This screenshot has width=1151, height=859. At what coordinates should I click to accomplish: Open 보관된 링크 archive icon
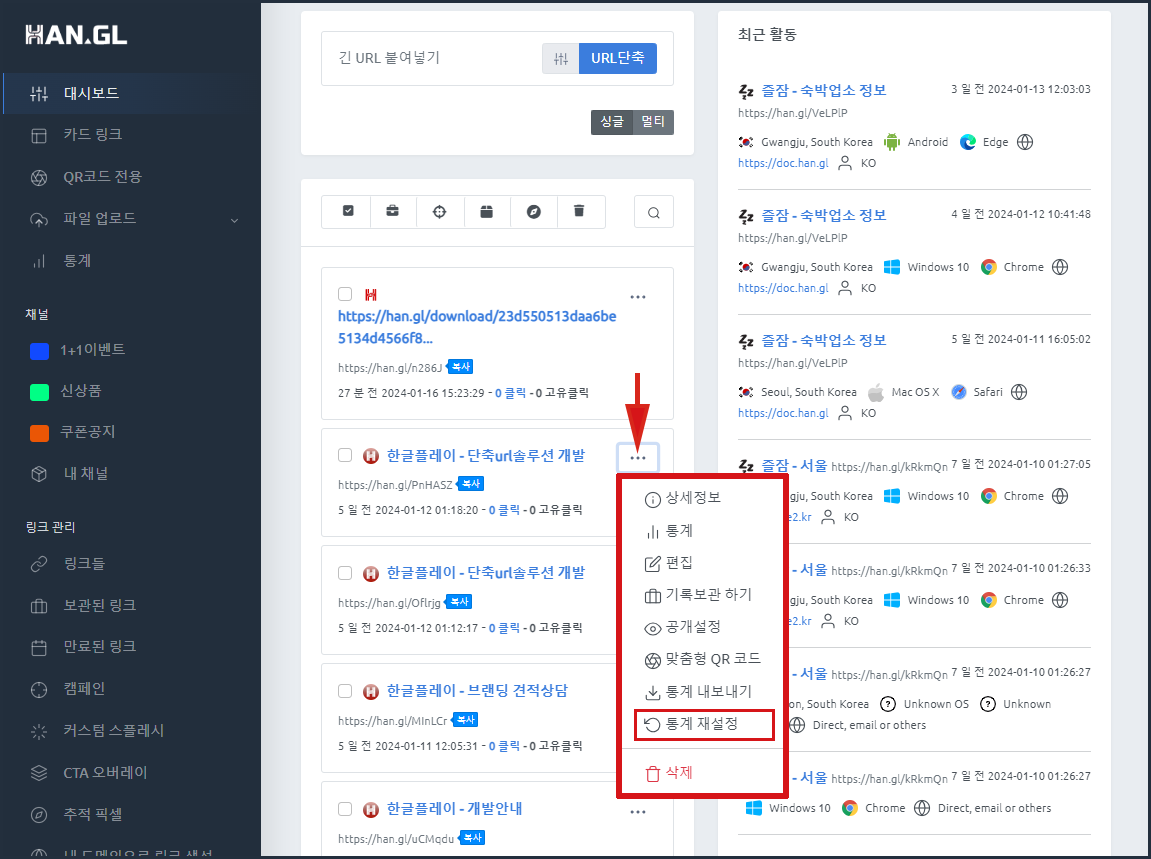point(39,606)
